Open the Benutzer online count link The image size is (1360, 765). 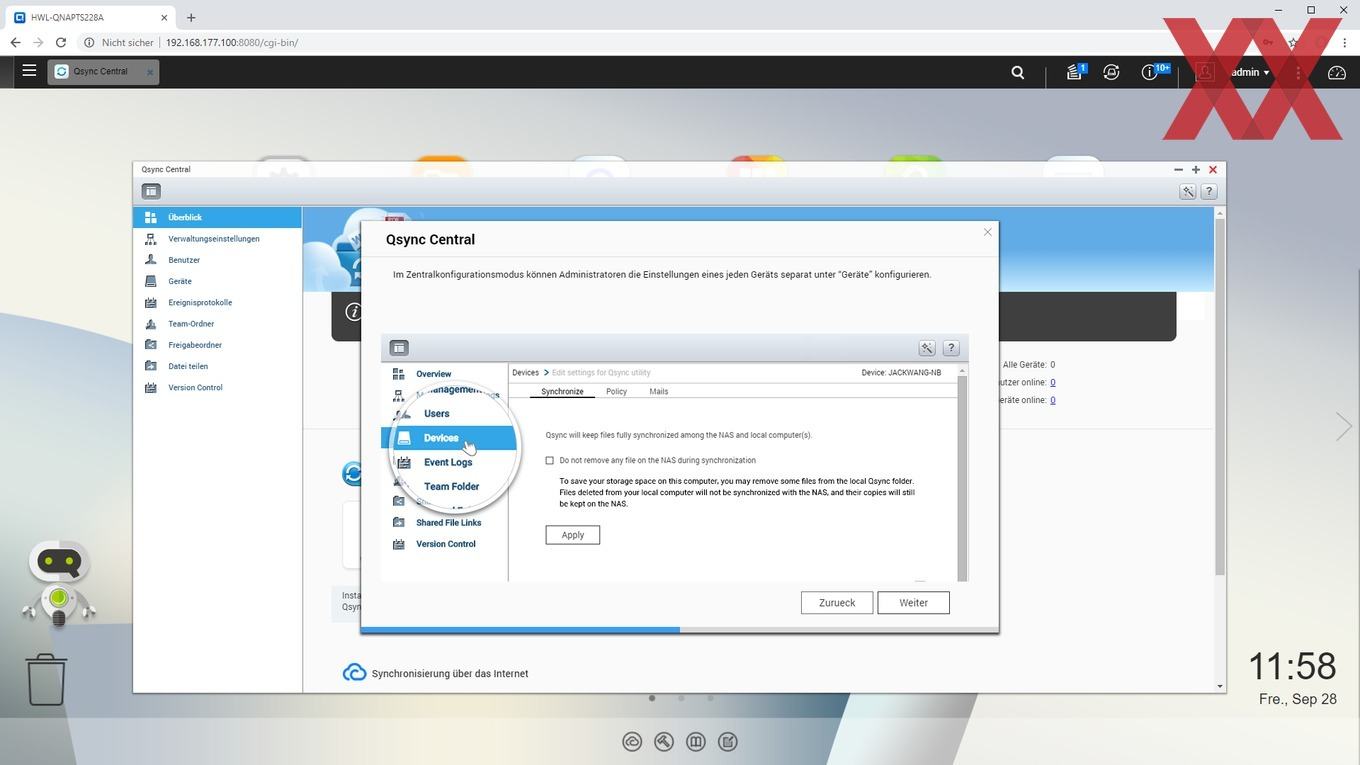1053,382
